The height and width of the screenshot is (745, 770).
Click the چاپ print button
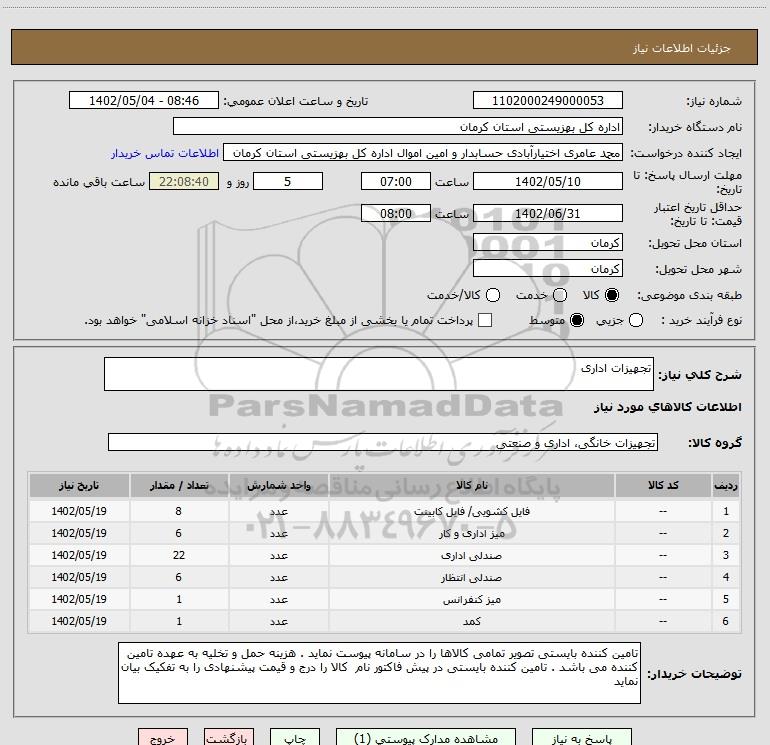[295, 738]
